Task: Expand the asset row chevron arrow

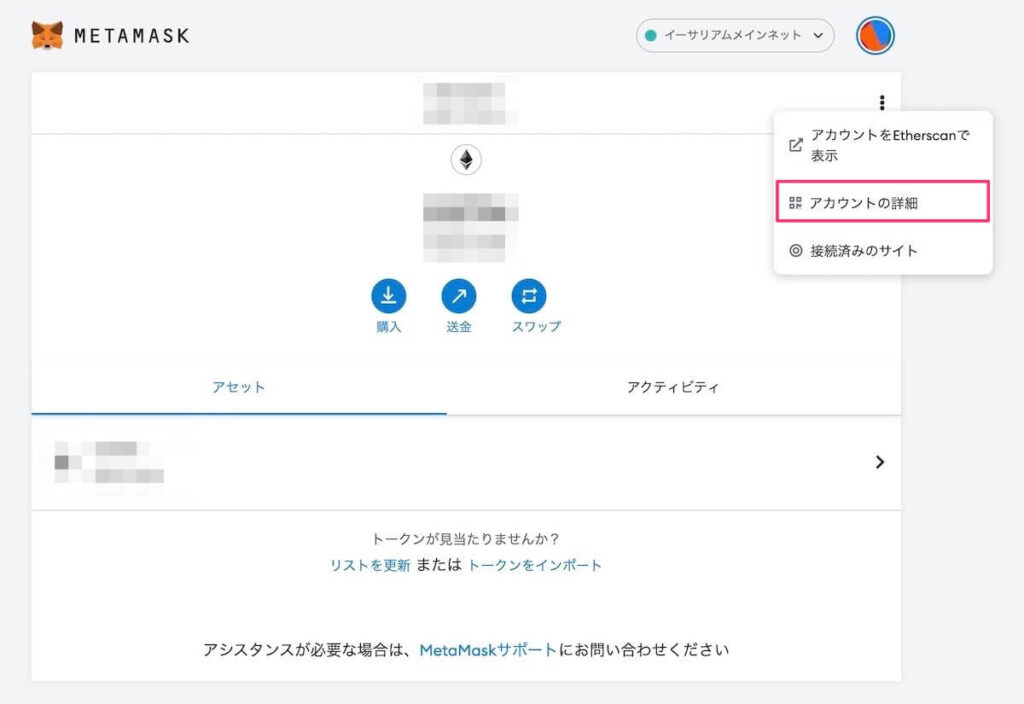Action: pyautogui.click(x=879, y=462)
